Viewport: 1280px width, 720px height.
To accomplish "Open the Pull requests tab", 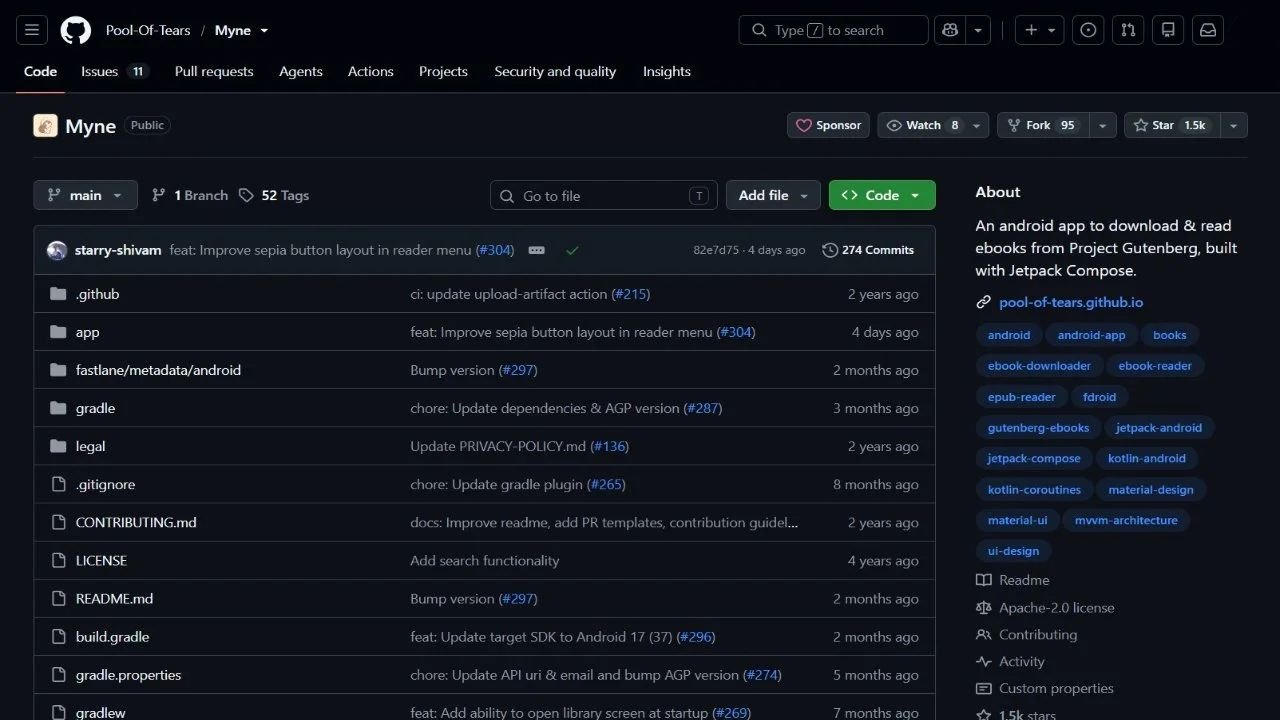I will (214, 71).
